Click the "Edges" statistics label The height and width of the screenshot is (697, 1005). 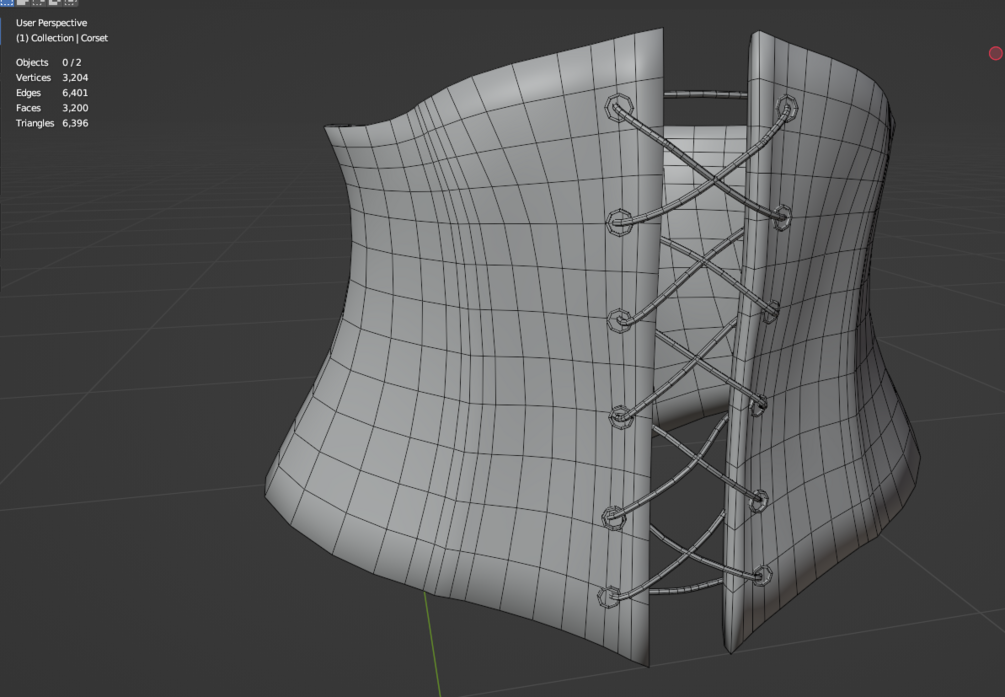click(x=28, y=93)
